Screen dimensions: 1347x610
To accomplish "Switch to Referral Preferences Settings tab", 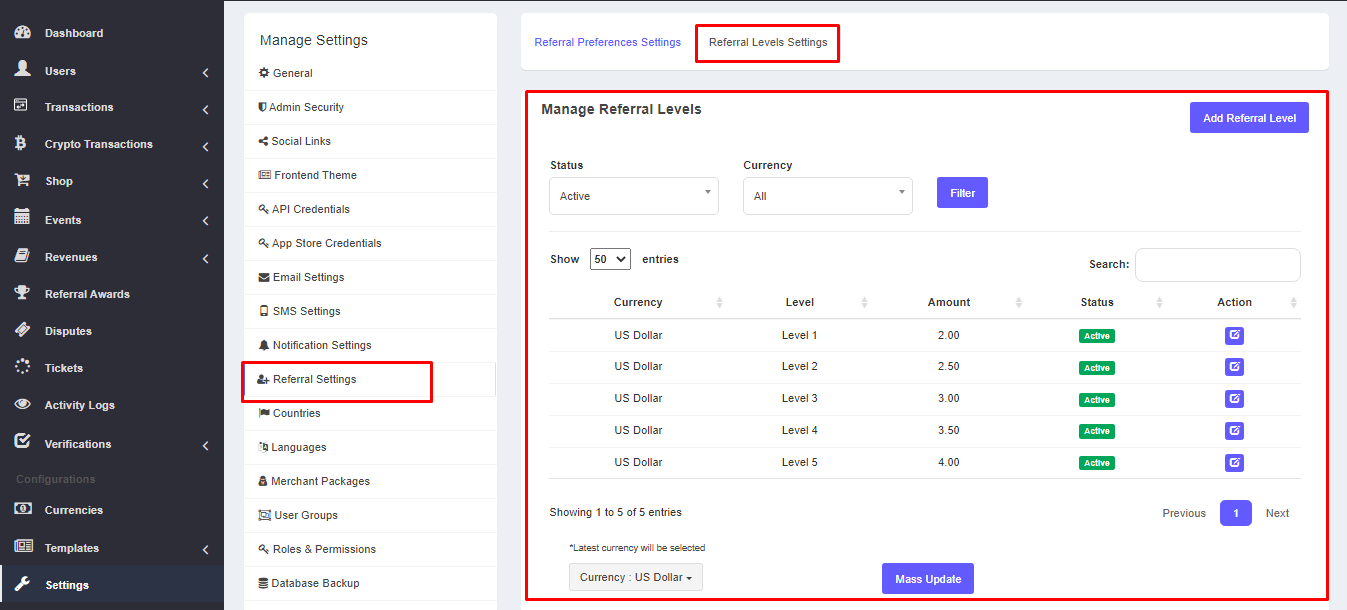I will click(x=607, y=42).
